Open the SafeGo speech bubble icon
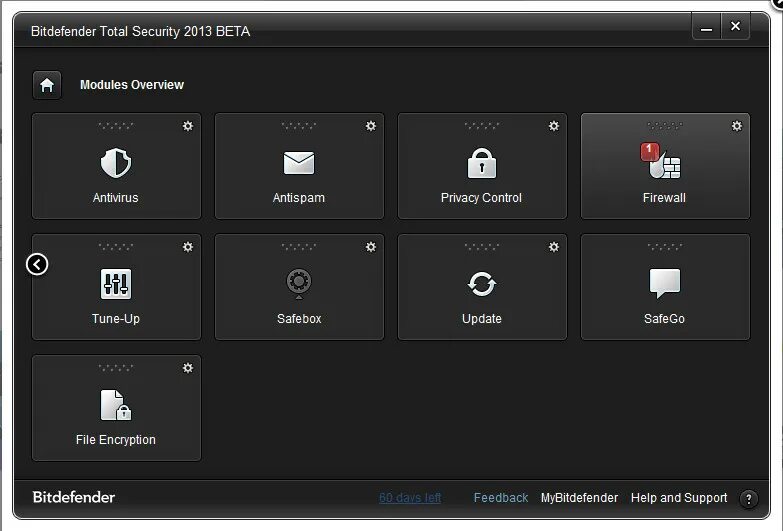Screen dimensions: 783x531 pyautogui.click(x=665, y=283)
